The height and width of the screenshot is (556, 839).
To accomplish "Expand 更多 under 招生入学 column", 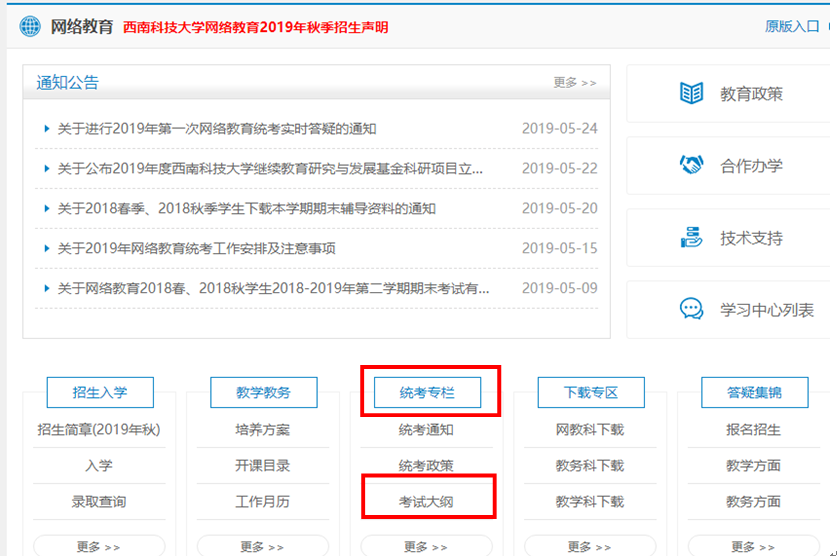I will (98, 547).
